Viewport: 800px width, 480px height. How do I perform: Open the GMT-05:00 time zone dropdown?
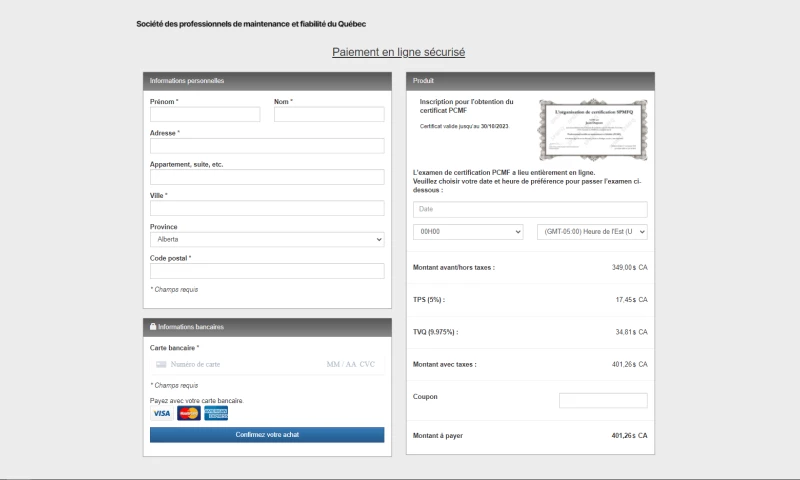pyautogui.click(x=592, y=231)
